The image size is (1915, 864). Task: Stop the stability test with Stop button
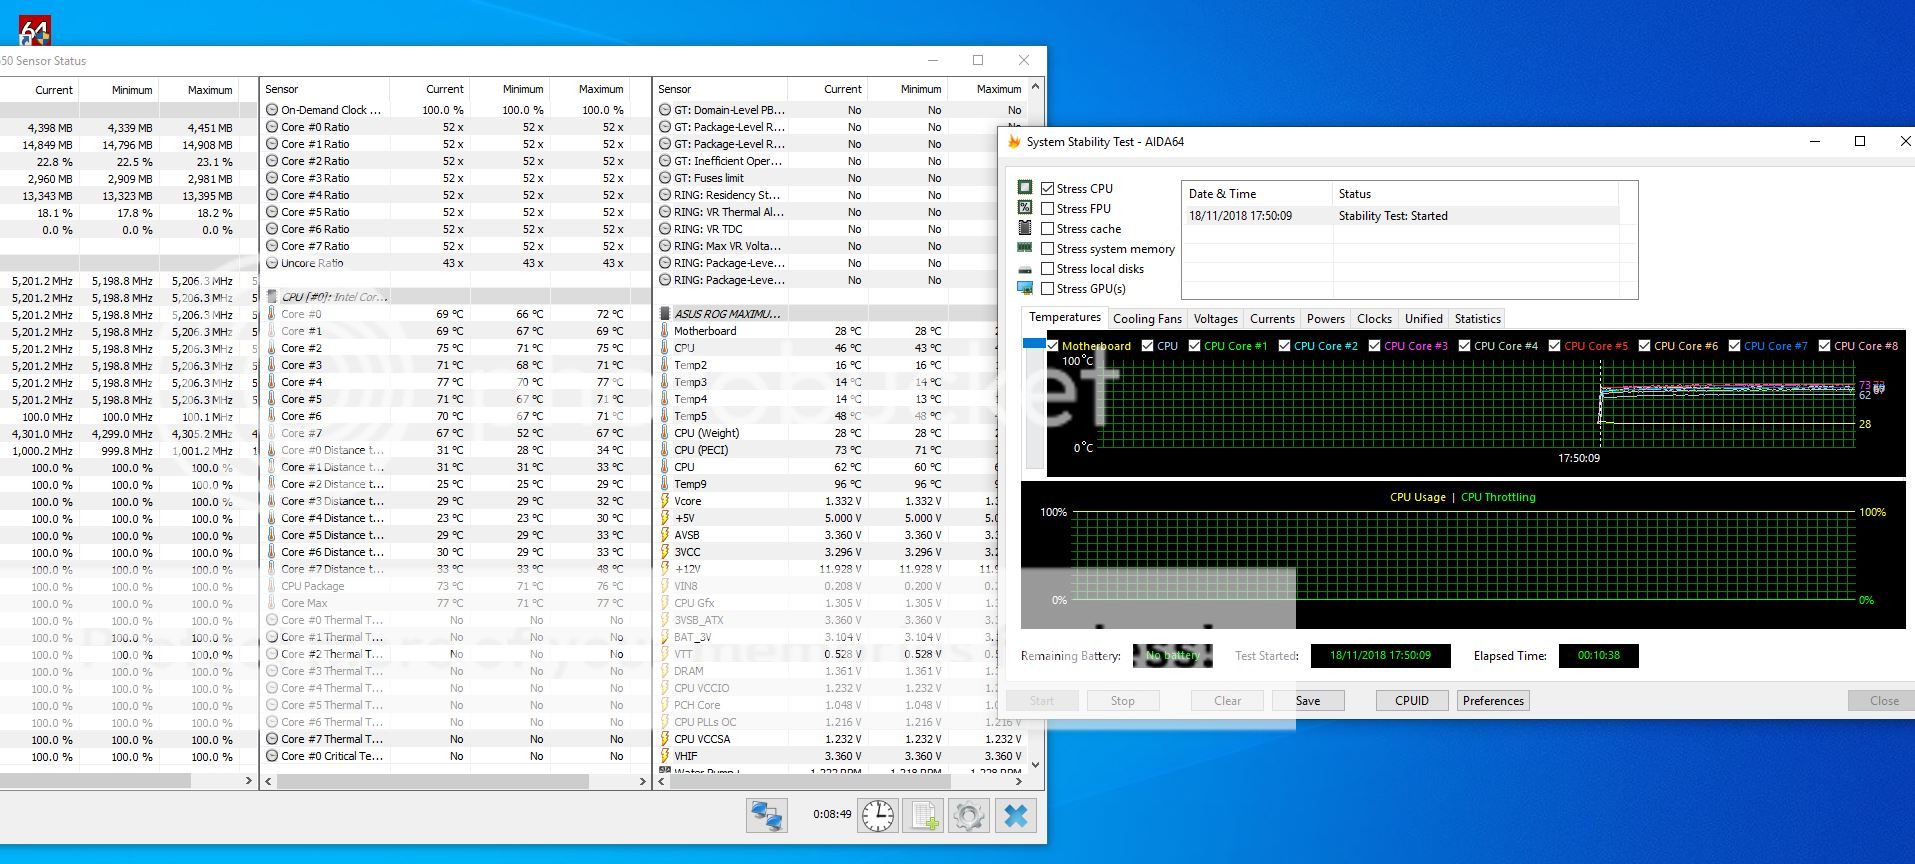(x=1122, y=701)
